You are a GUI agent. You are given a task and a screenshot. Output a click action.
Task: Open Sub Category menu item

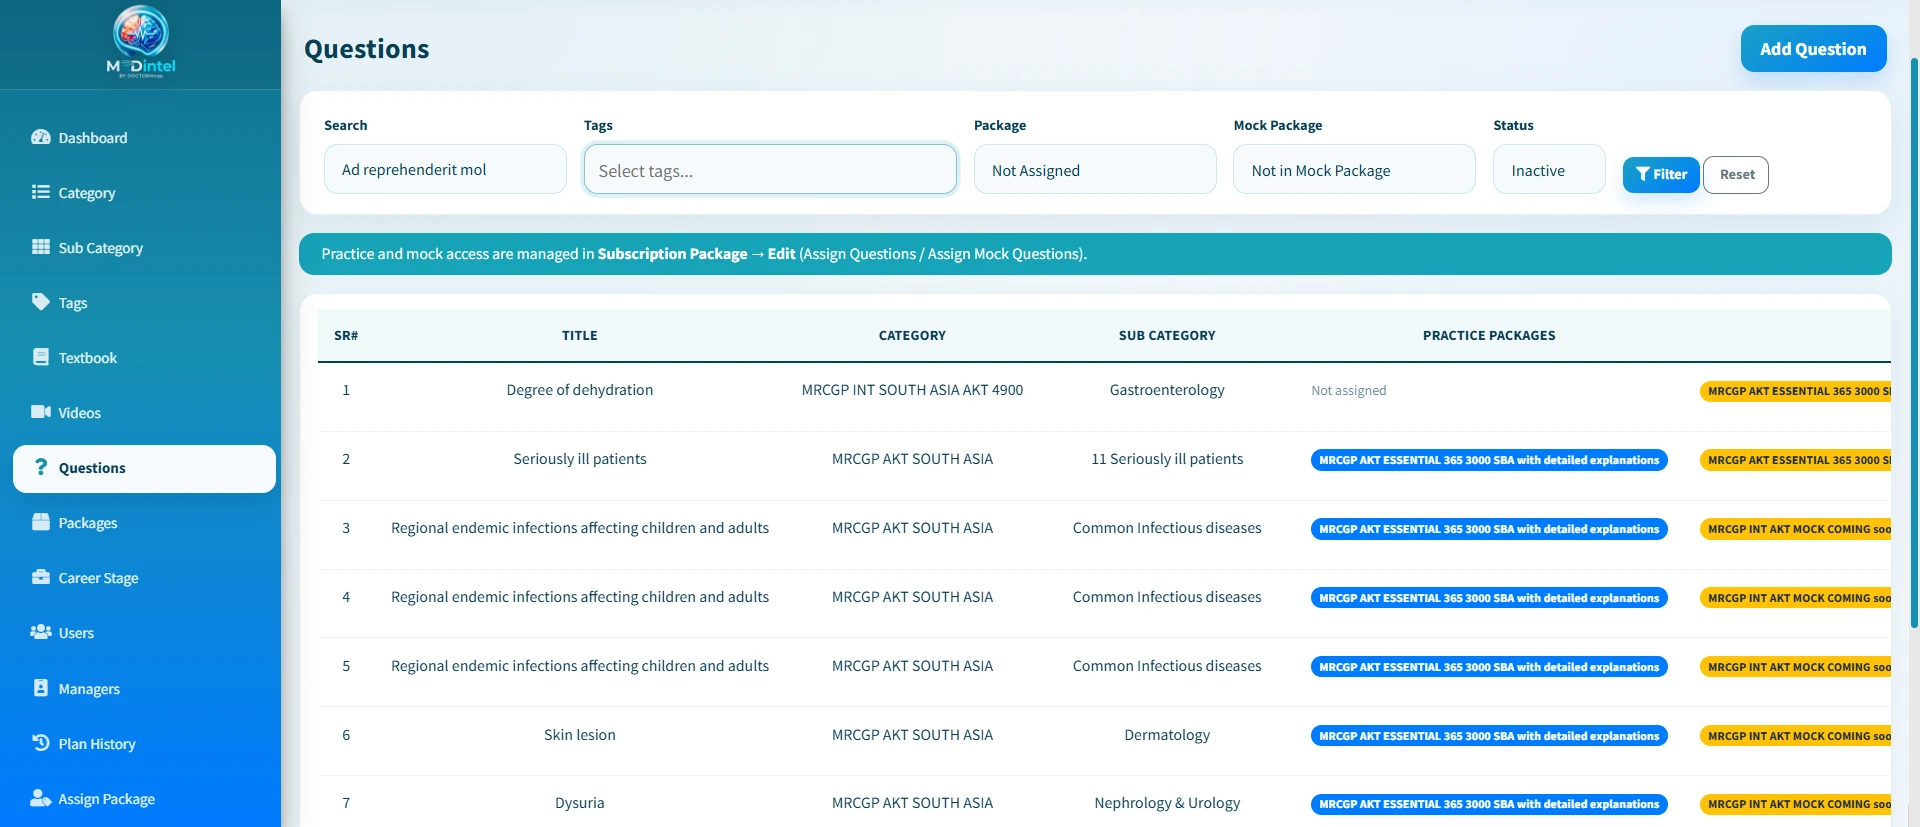pyautogui.click(x=144, y=248)
